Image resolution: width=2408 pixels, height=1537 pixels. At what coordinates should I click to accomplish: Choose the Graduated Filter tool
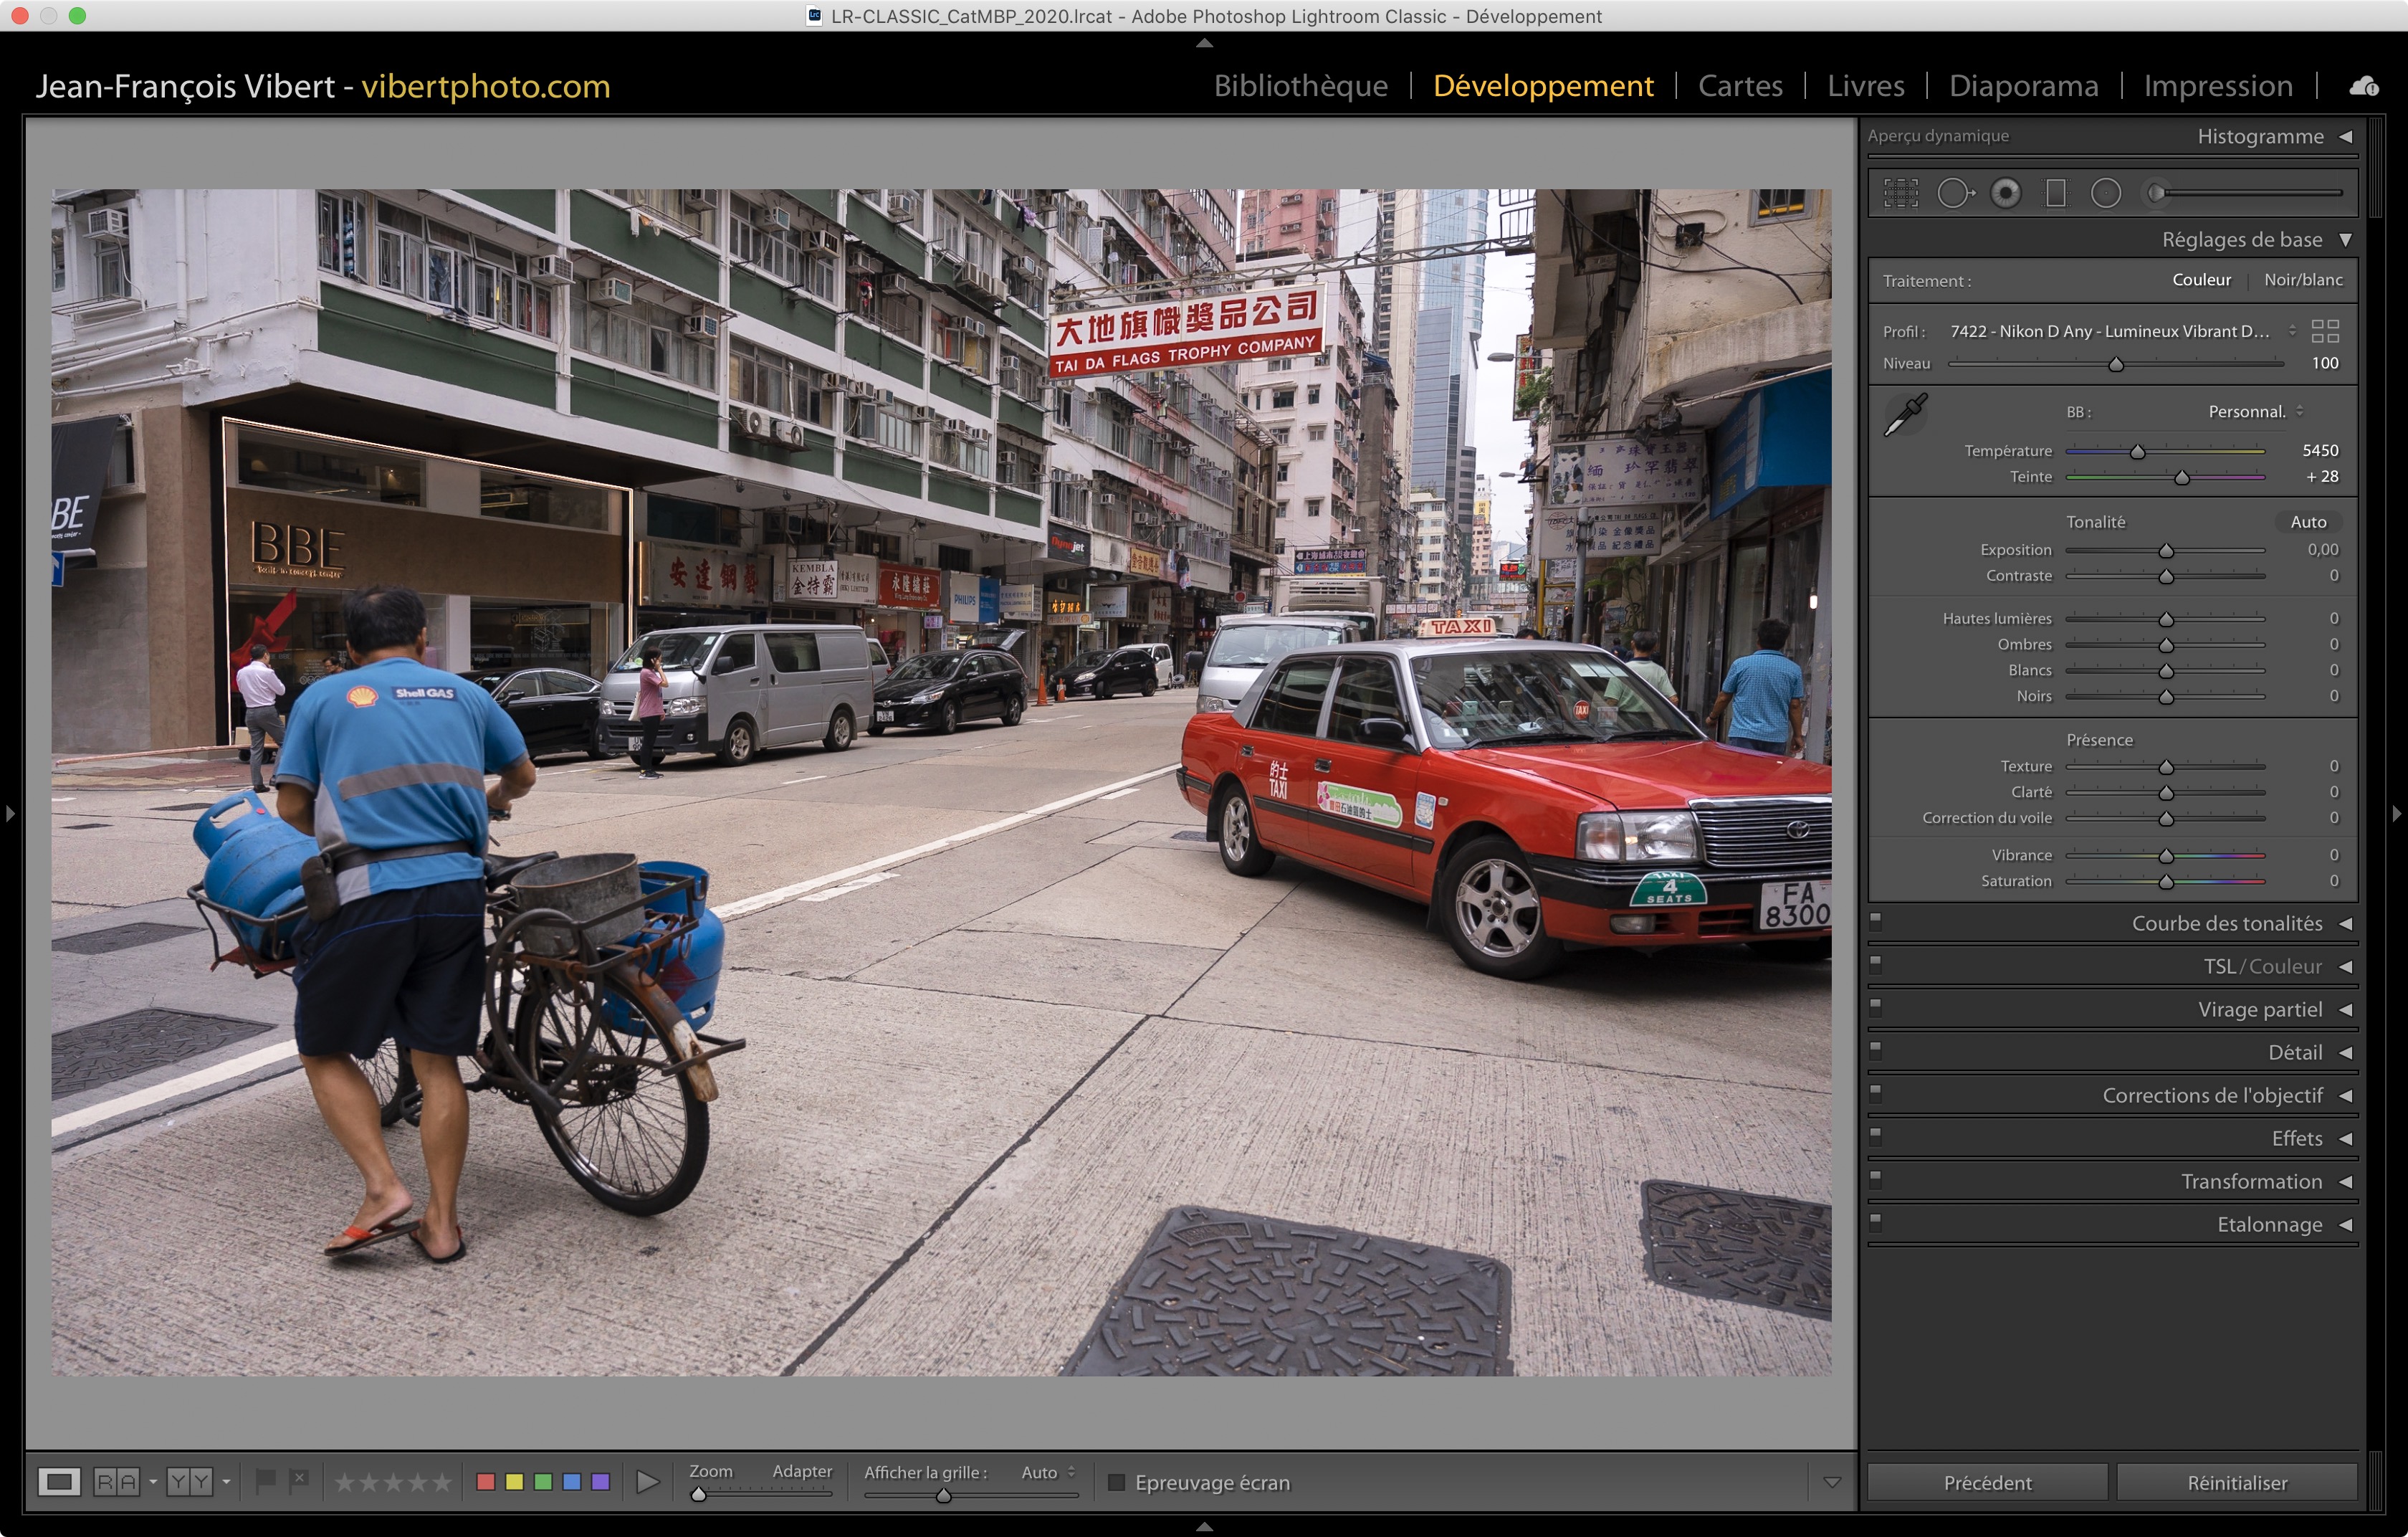click(x=2056, y=193)
